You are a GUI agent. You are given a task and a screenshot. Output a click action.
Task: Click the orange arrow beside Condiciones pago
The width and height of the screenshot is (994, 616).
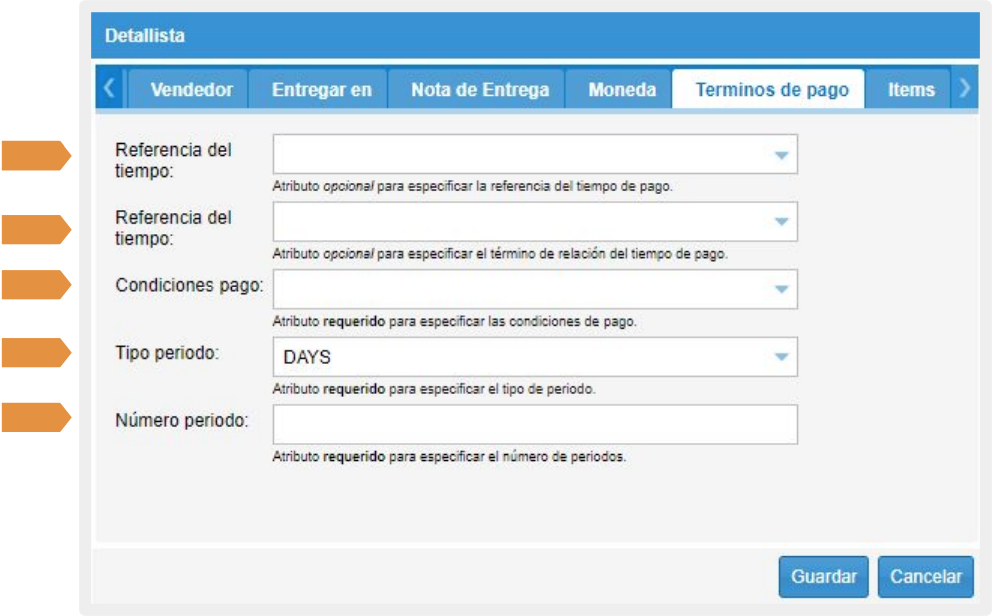[x=36, y=286]
